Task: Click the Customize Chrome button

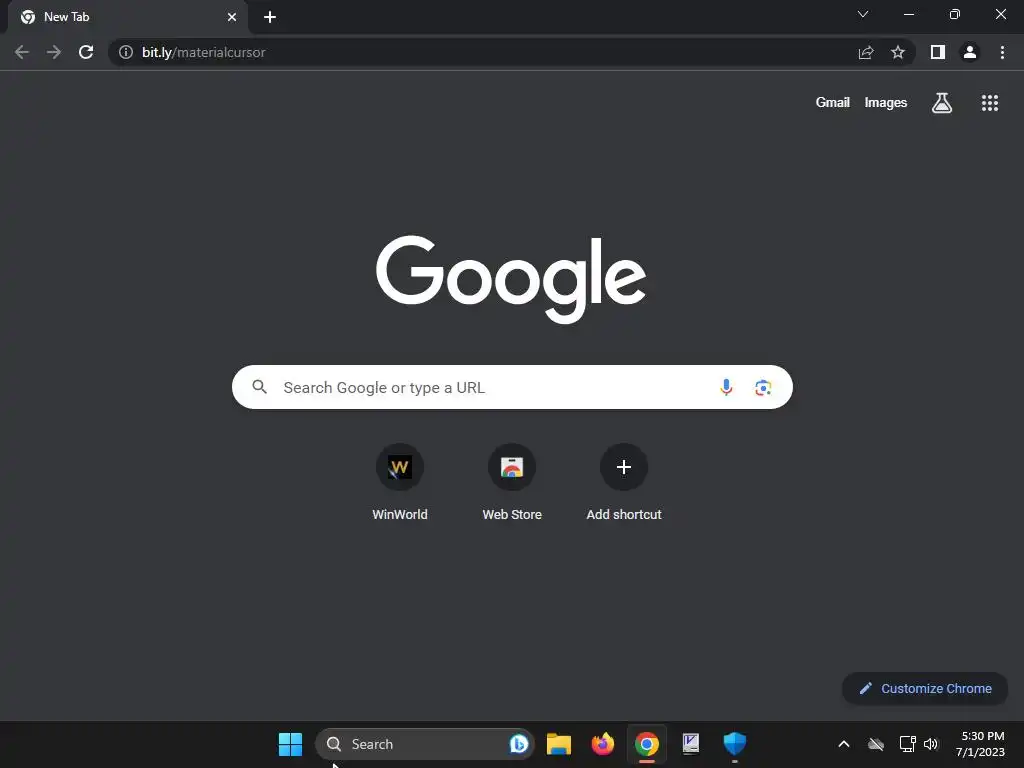Action: 925,688
